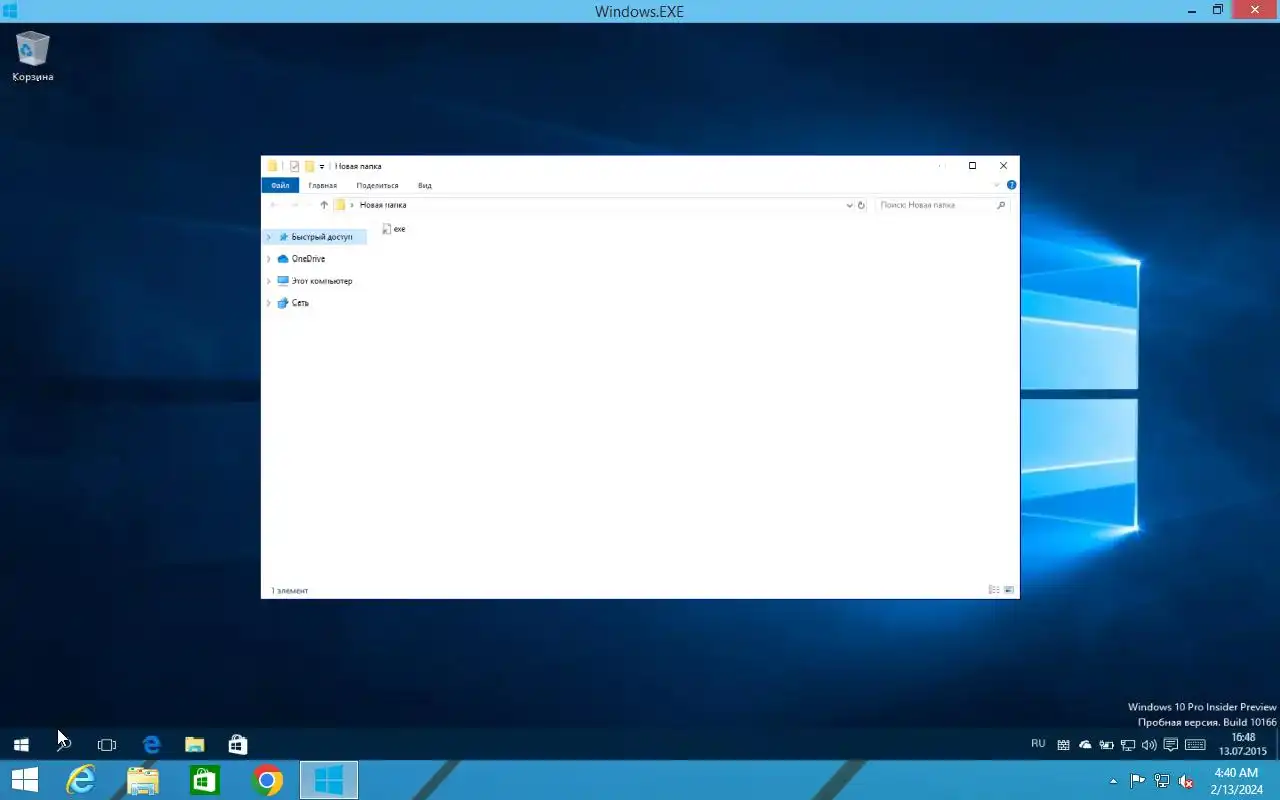The image size is (1280, 800).
Task: Open File Explorer on bottom host taskbar
Action: pos(142,780)
